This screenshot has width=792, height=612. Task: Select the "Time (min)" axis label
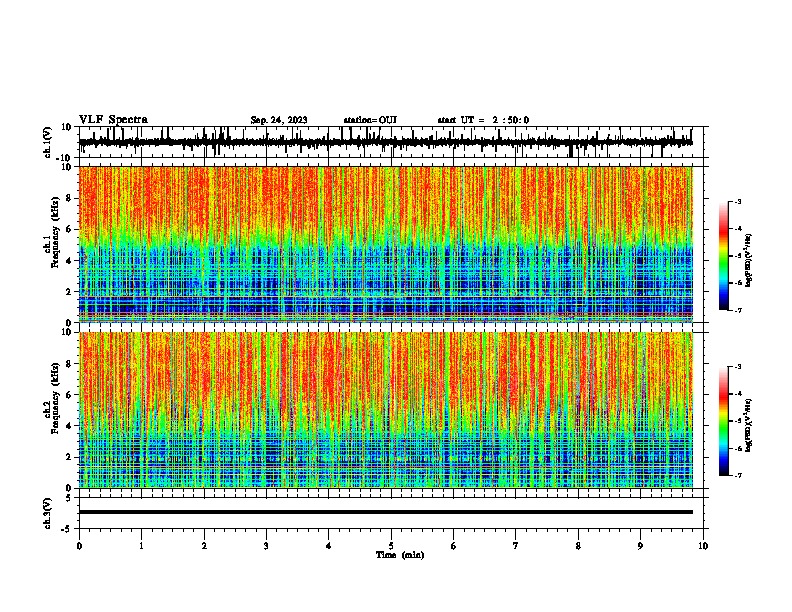pyautogui.click(x=400, y=555)
